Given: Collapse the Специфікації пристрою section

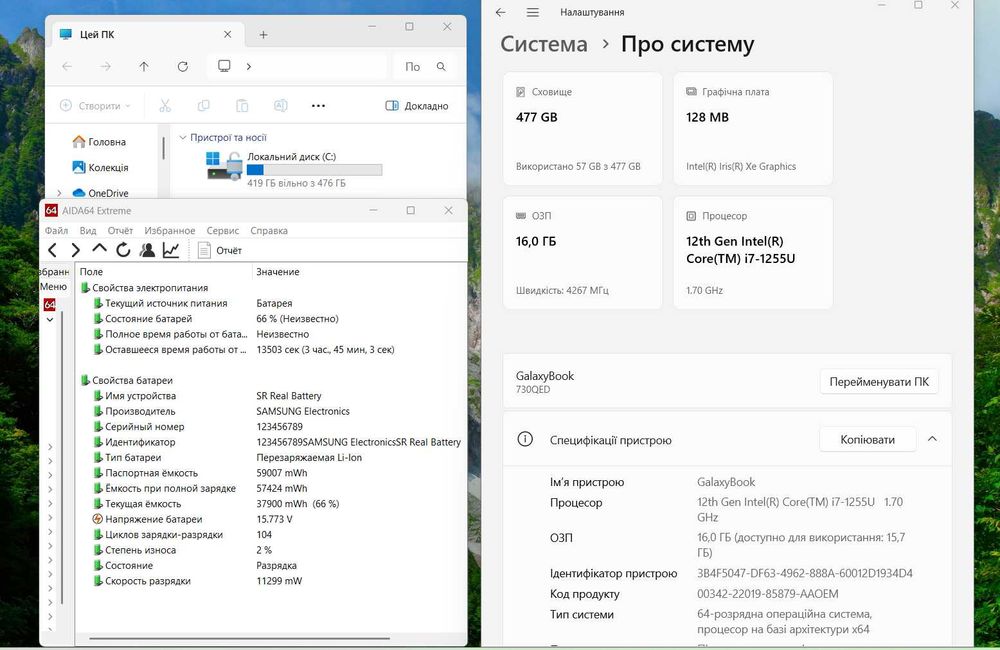Looking at the screenshot, I should point(932,439).
